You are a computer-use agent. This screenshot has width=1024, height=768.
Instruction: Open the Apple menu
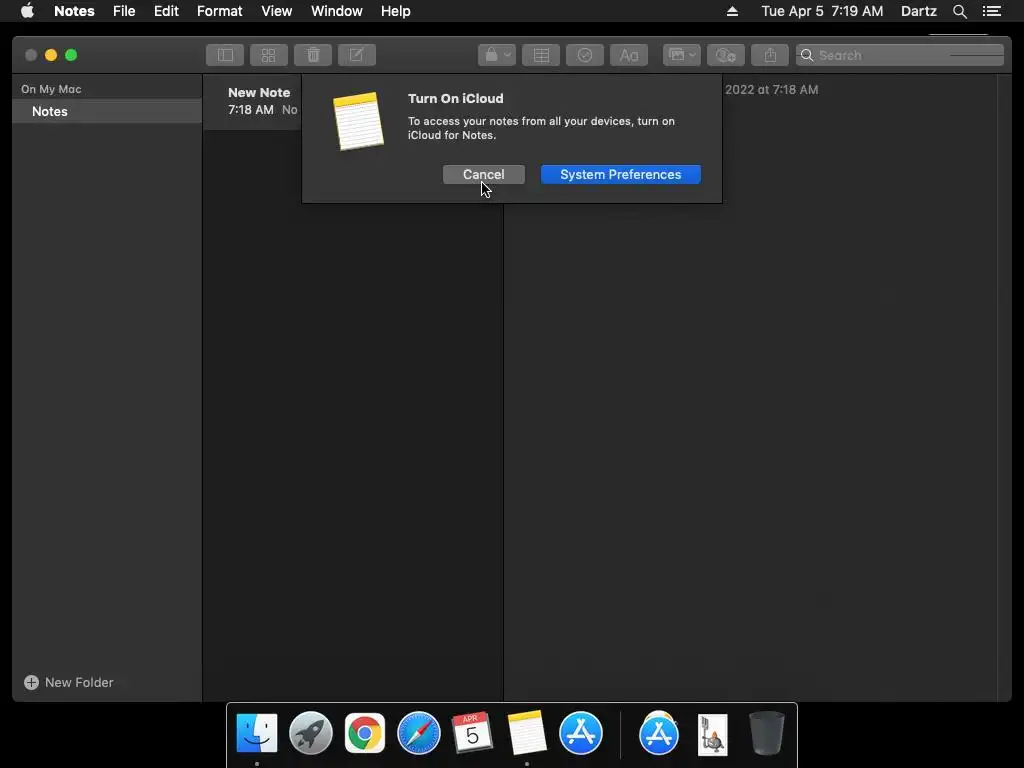(27, 11)
